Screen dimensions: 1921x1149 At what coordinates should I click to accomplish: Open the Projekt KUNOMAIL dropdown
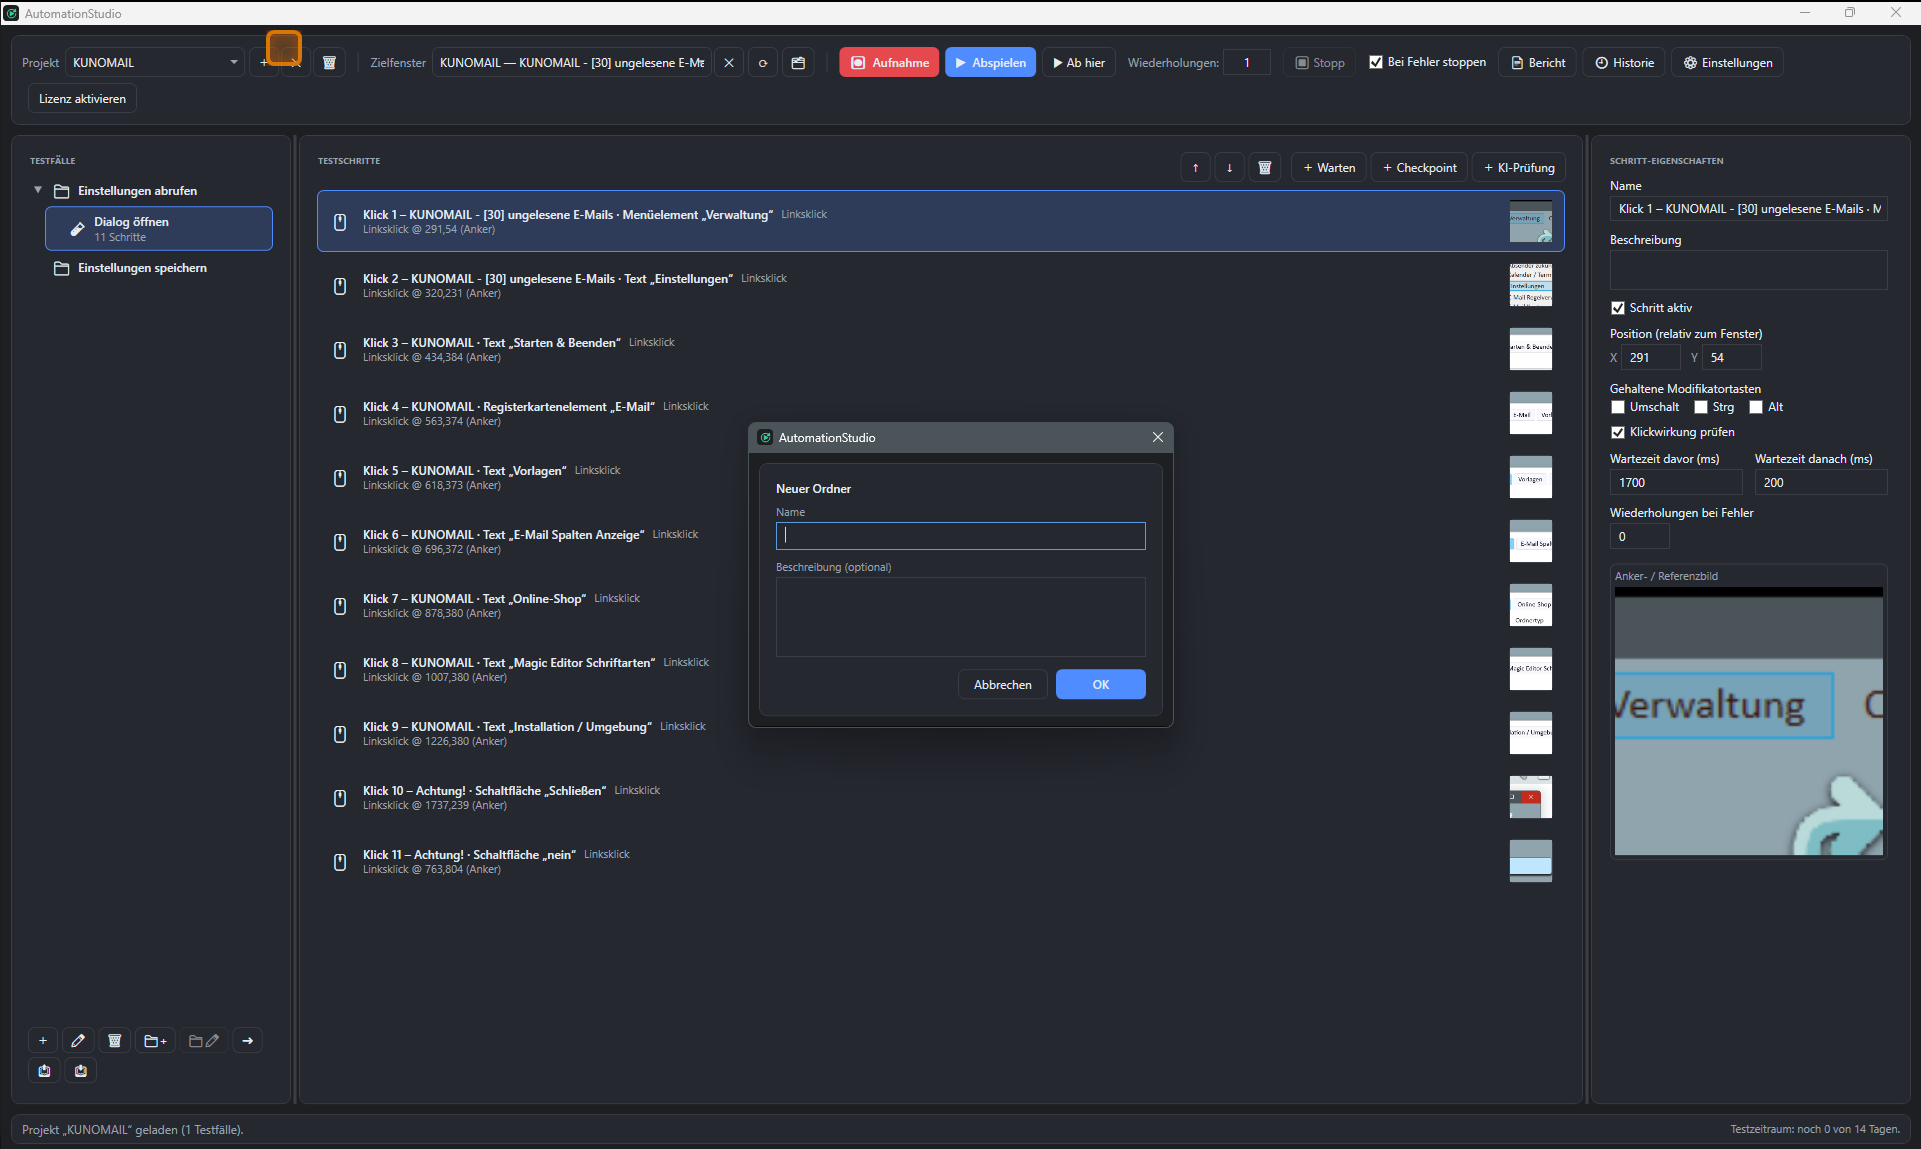point(155,63)
